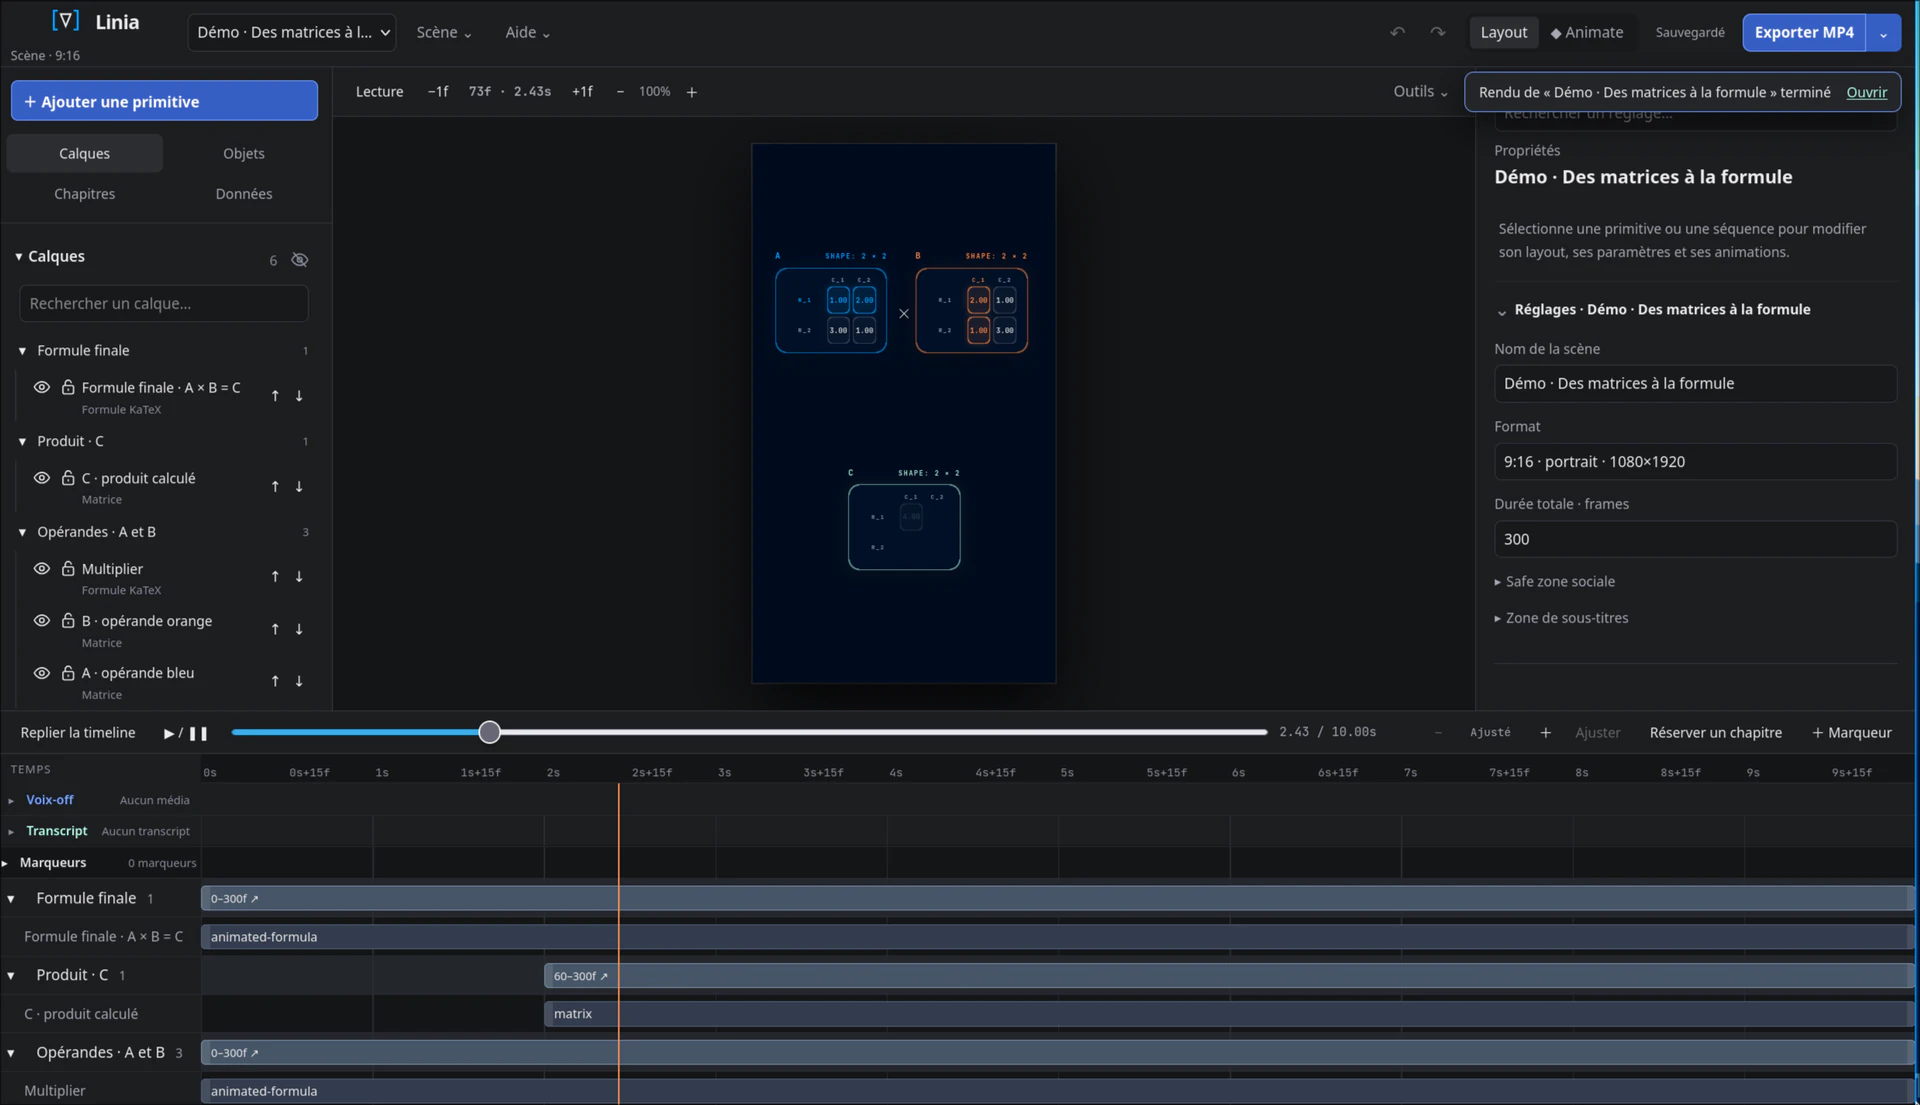Hide Formule finale · A × B = C layer

point(42,387)
